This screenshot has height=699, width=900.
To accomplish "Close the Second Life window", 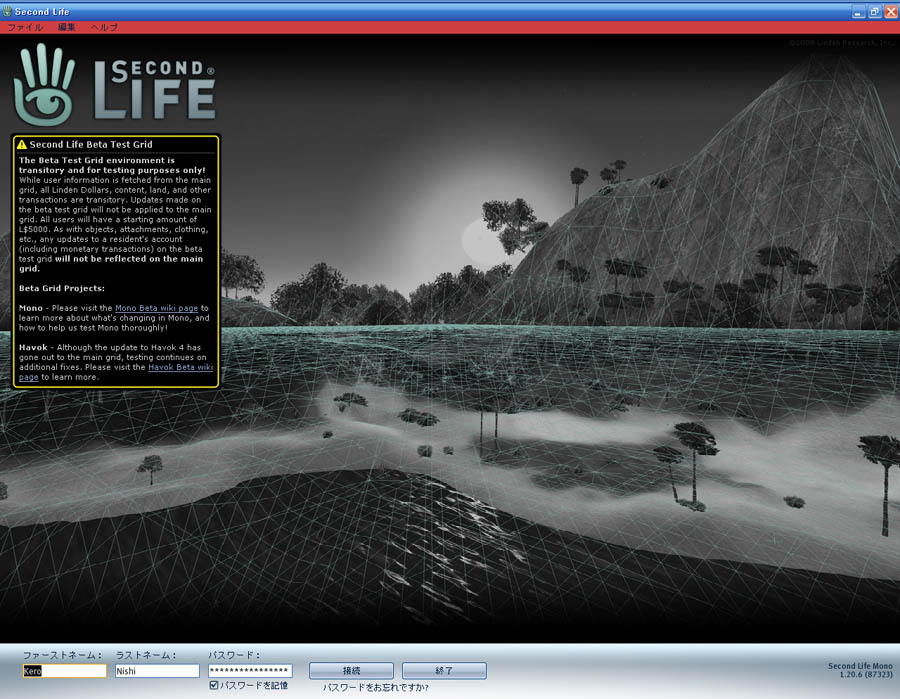I will tap(891, 11).
